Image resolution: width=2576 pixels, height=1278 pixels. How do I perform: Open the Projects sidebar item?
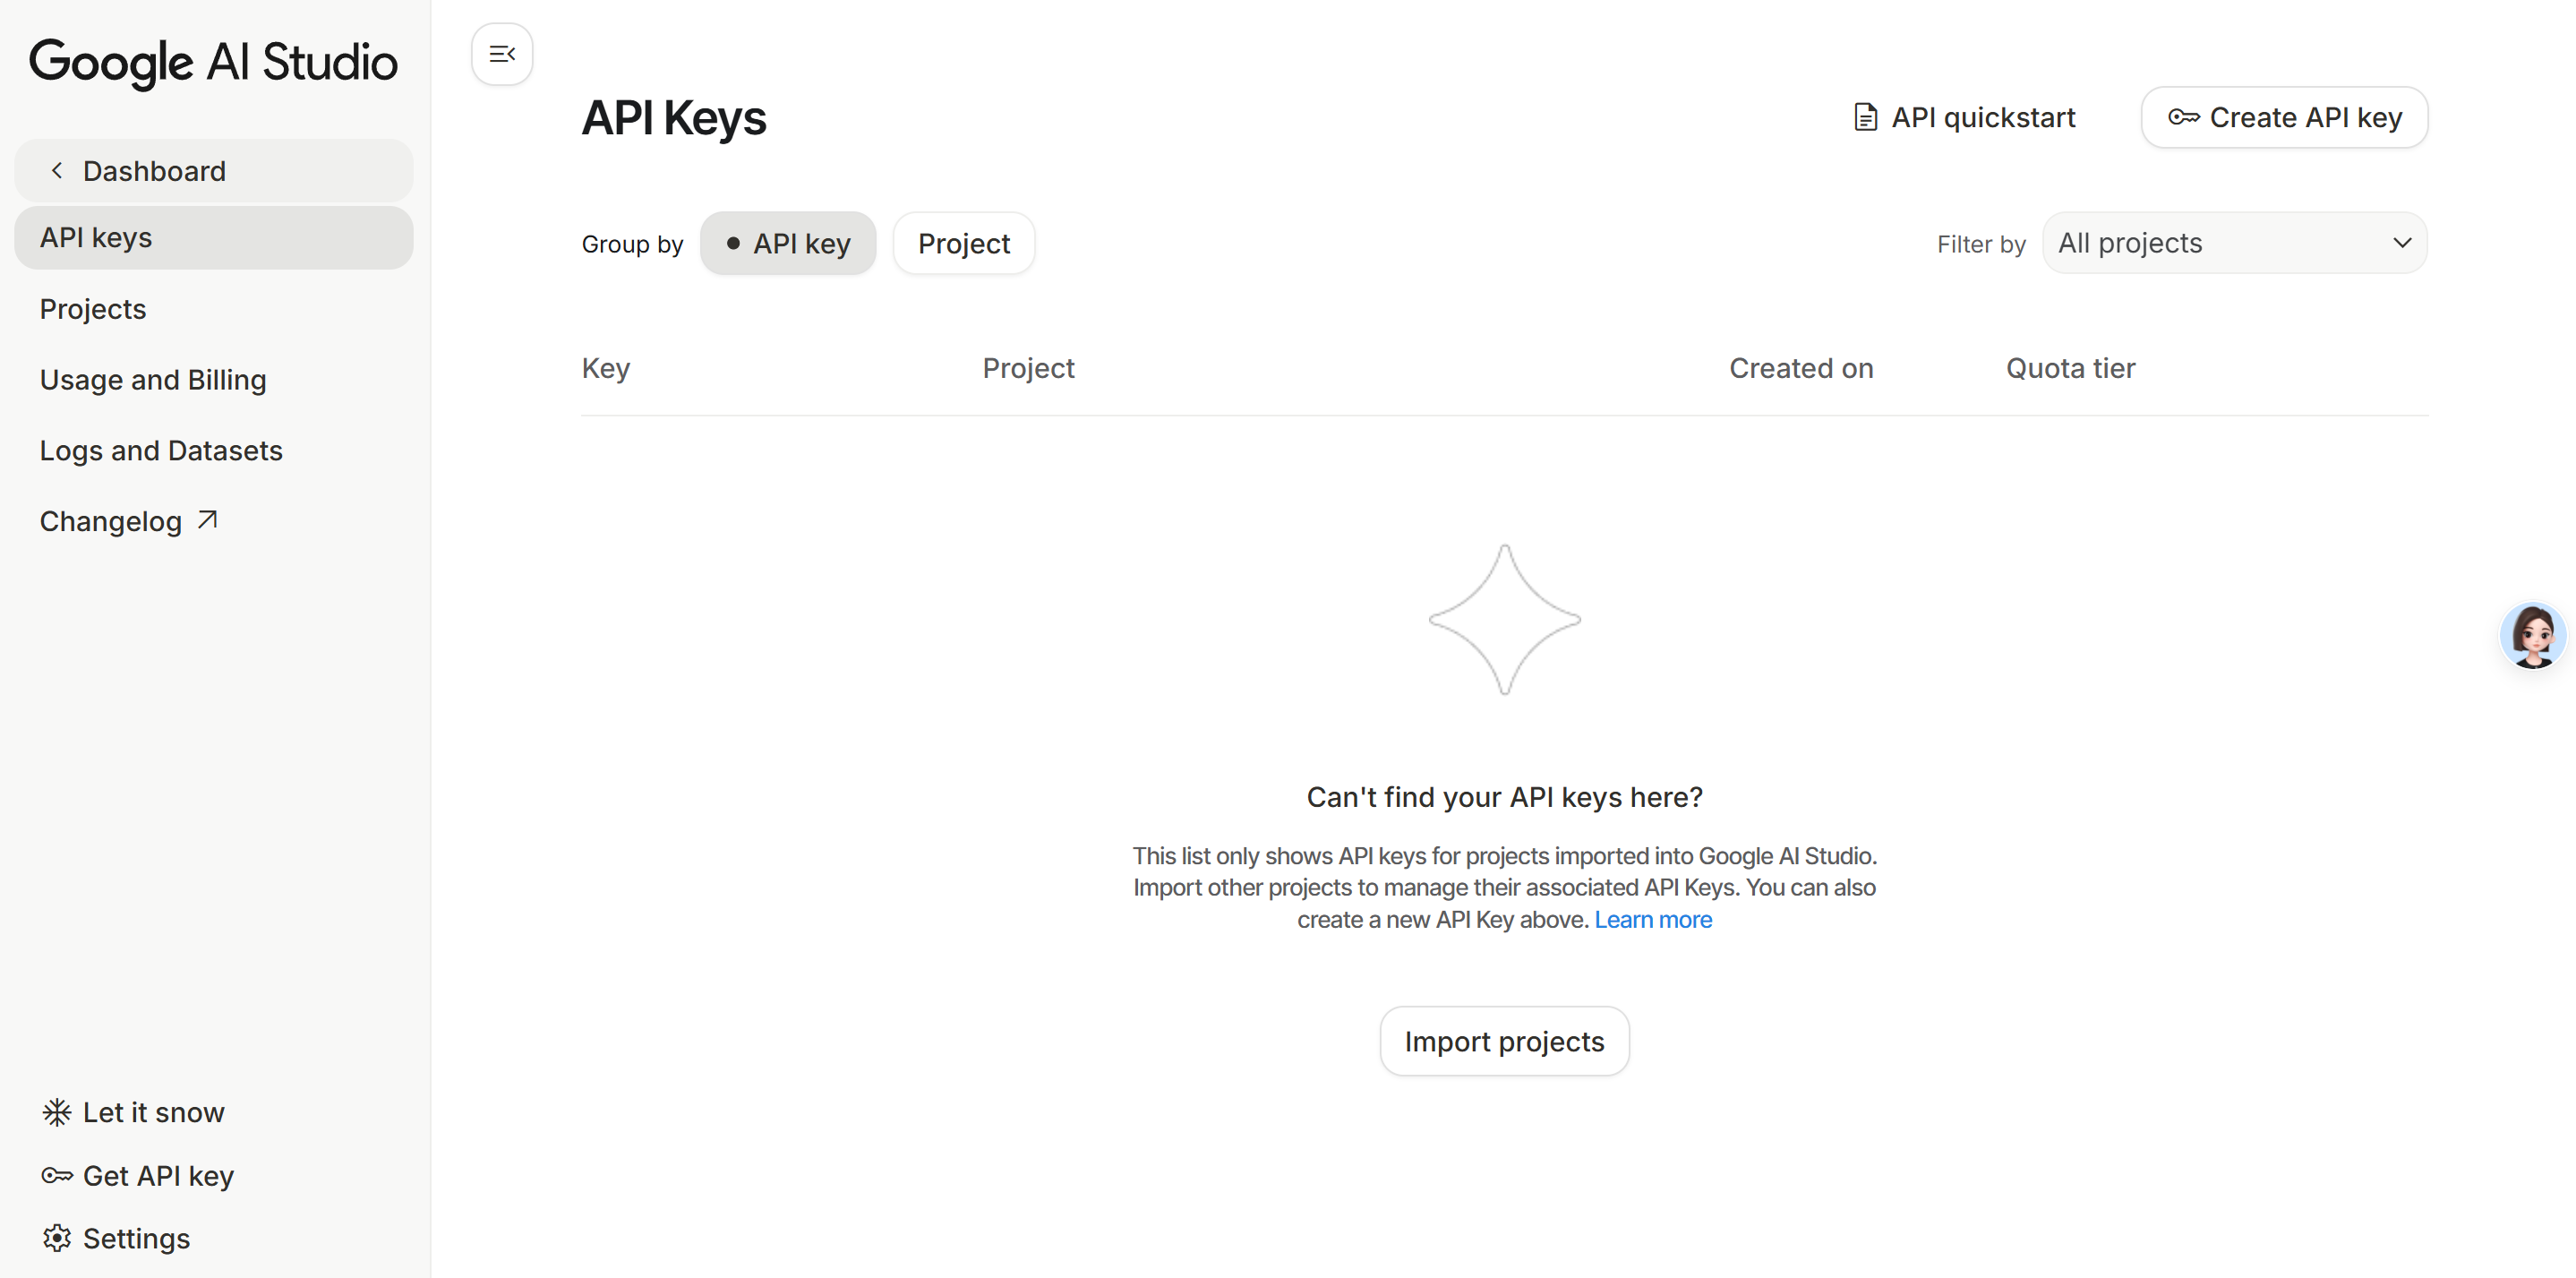click(x=93, y=309)
